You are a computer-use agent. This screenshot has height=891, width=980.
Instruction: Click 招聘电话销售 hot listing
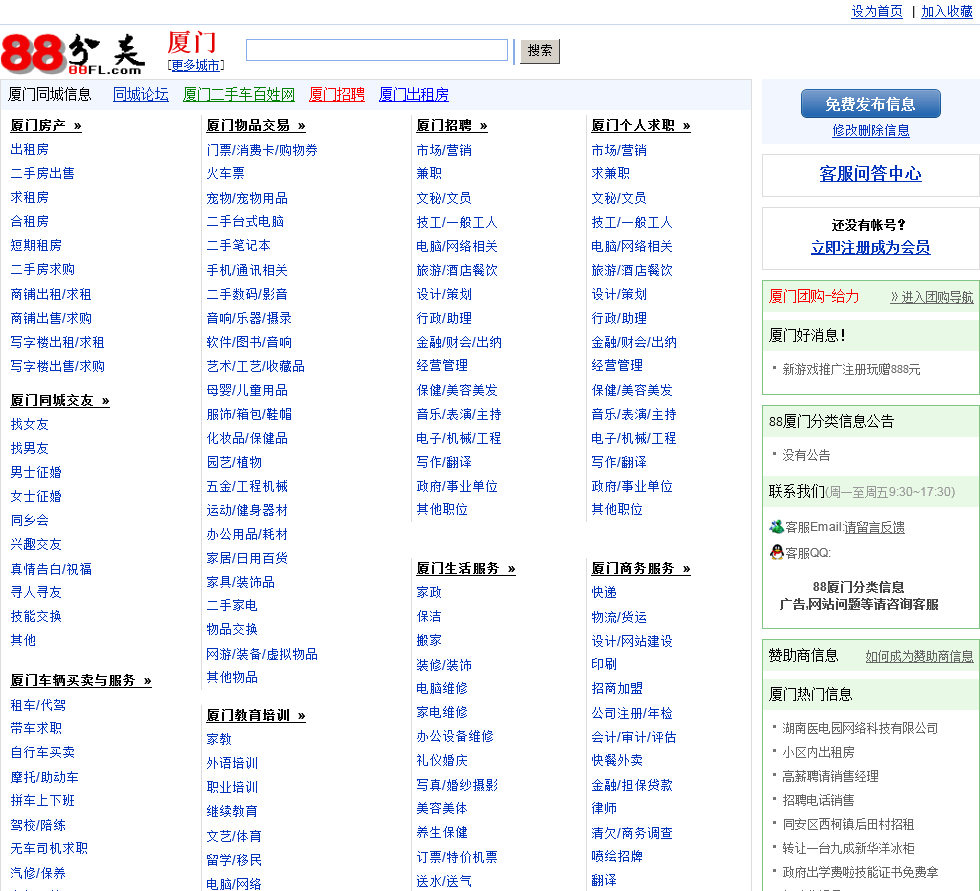point(818,800)
